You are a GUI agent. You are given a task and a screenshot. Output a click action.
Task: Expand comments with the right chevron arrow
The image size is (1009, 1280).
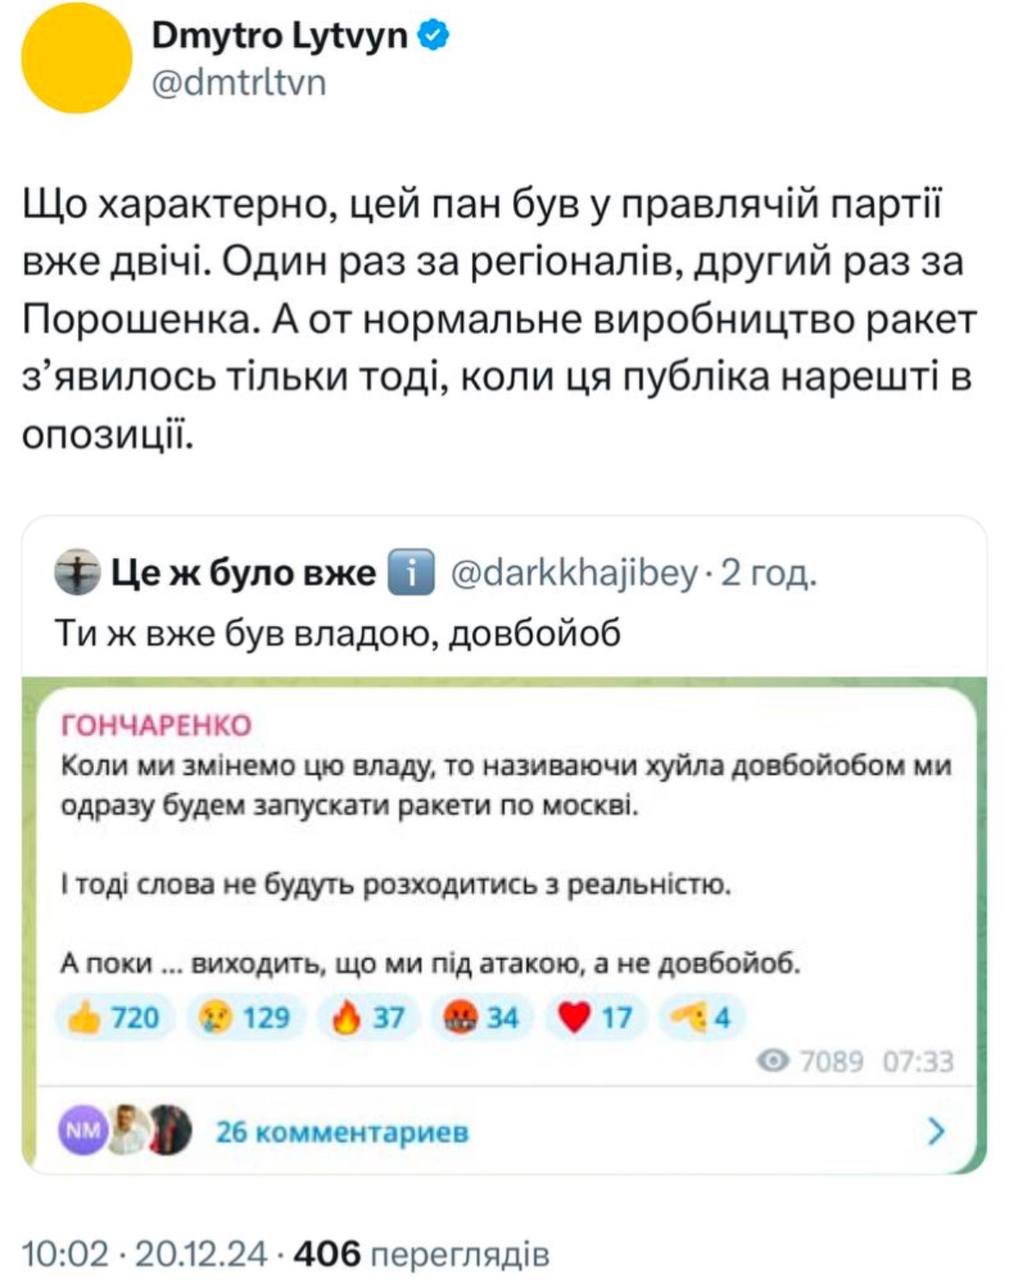tap(936, 1131)
